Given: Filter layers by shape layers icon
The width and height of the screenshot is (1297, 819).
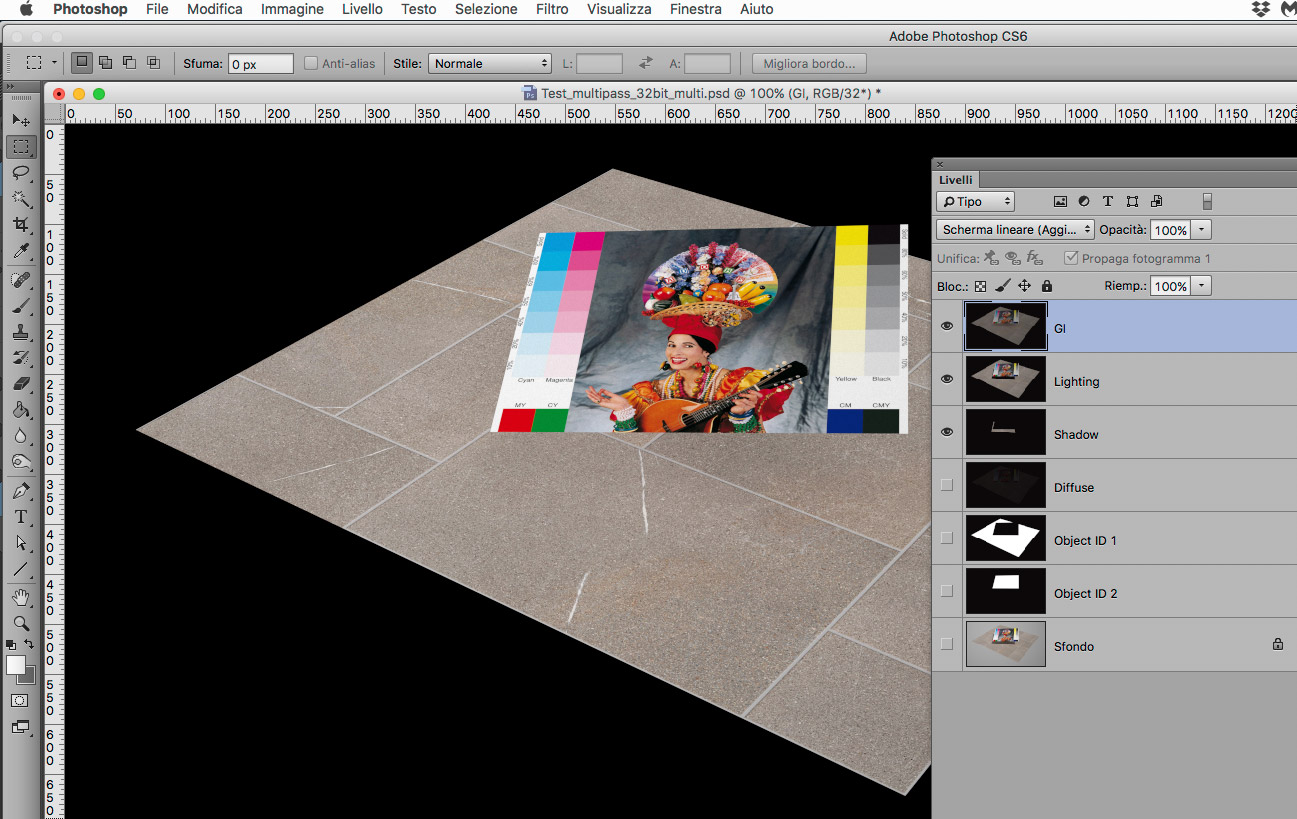Looking at the screenshot, I should (1131, 201).
